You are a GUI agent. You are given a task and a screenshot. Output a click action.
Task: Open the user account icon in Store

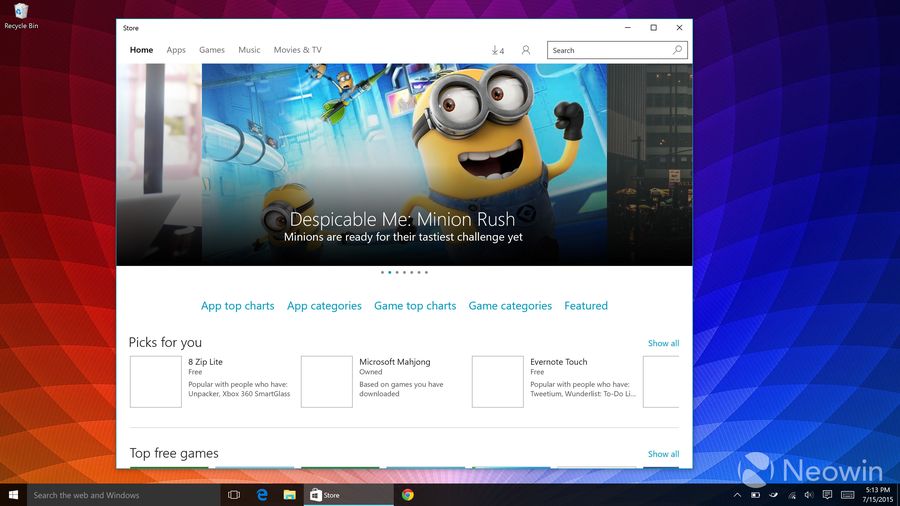tap(526, 50)
